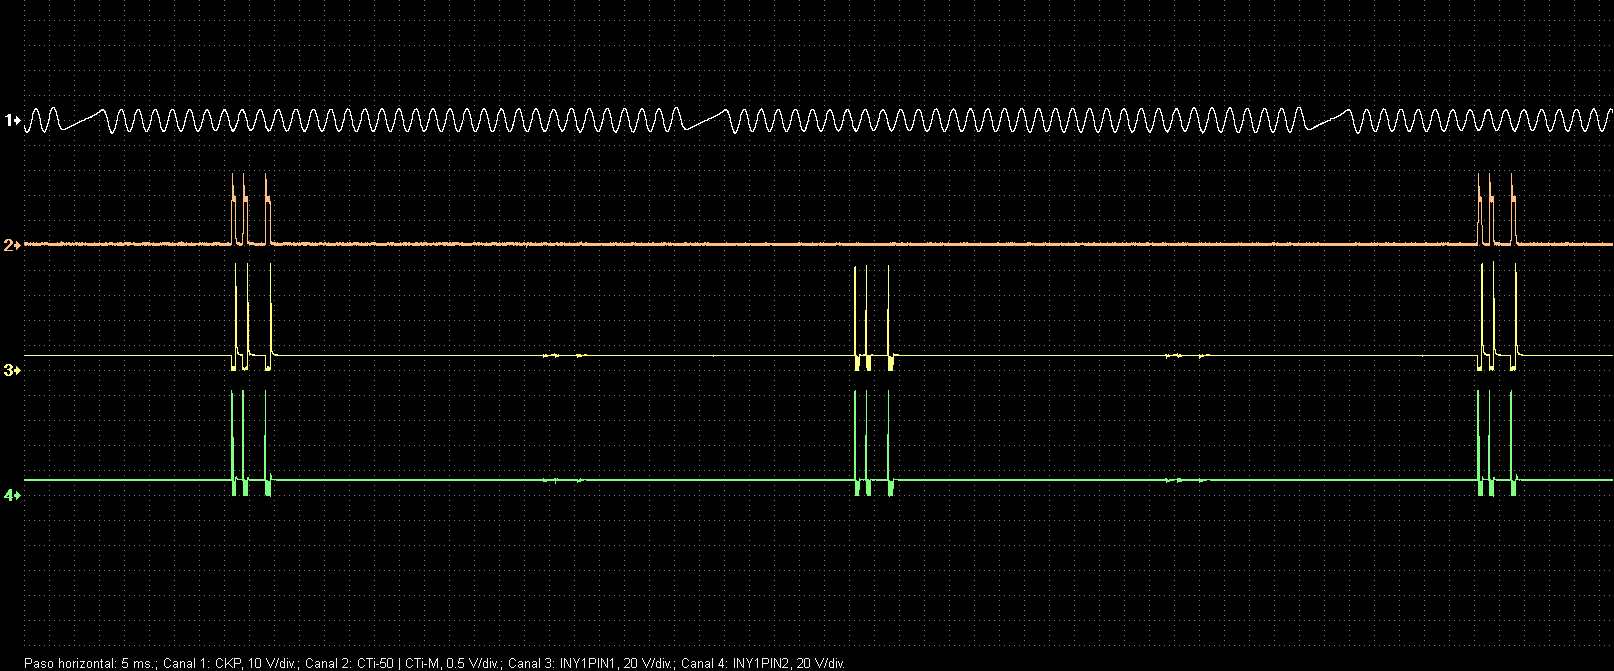This screenshot has width=1614, height=671.
Task: Click the yellow channel 3 marker
Action: tap(12, 370)
